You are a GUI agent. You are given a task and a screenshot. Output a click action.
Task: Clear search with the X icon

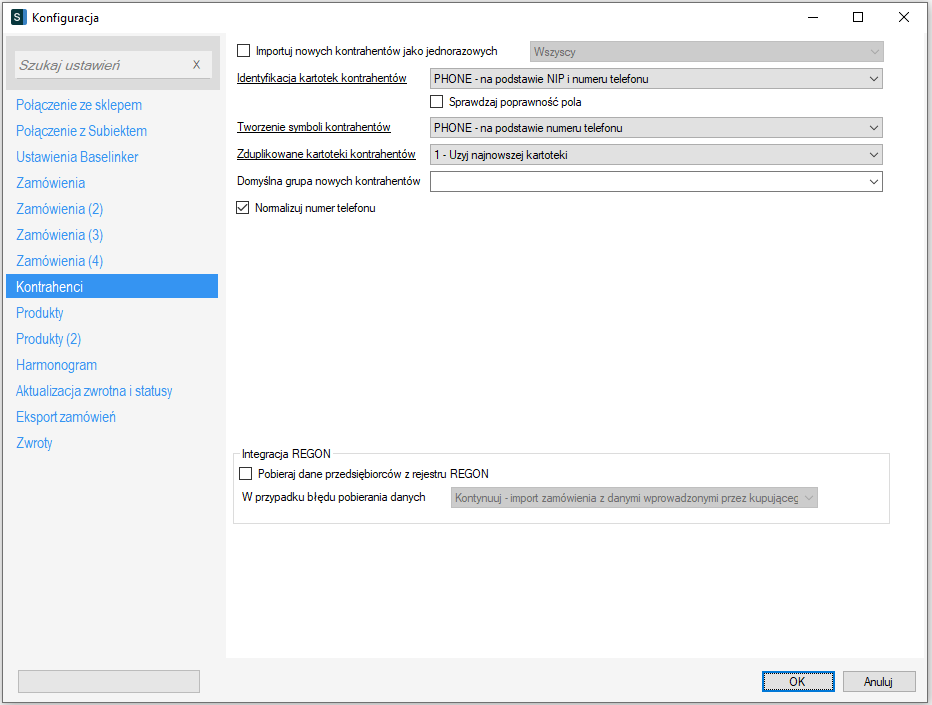pyautogui.click(x=196, y=65)
